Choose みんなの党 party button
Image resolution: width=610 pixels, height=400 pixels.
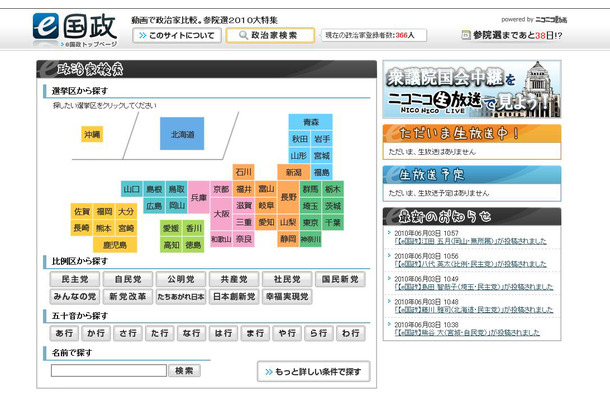75,296
